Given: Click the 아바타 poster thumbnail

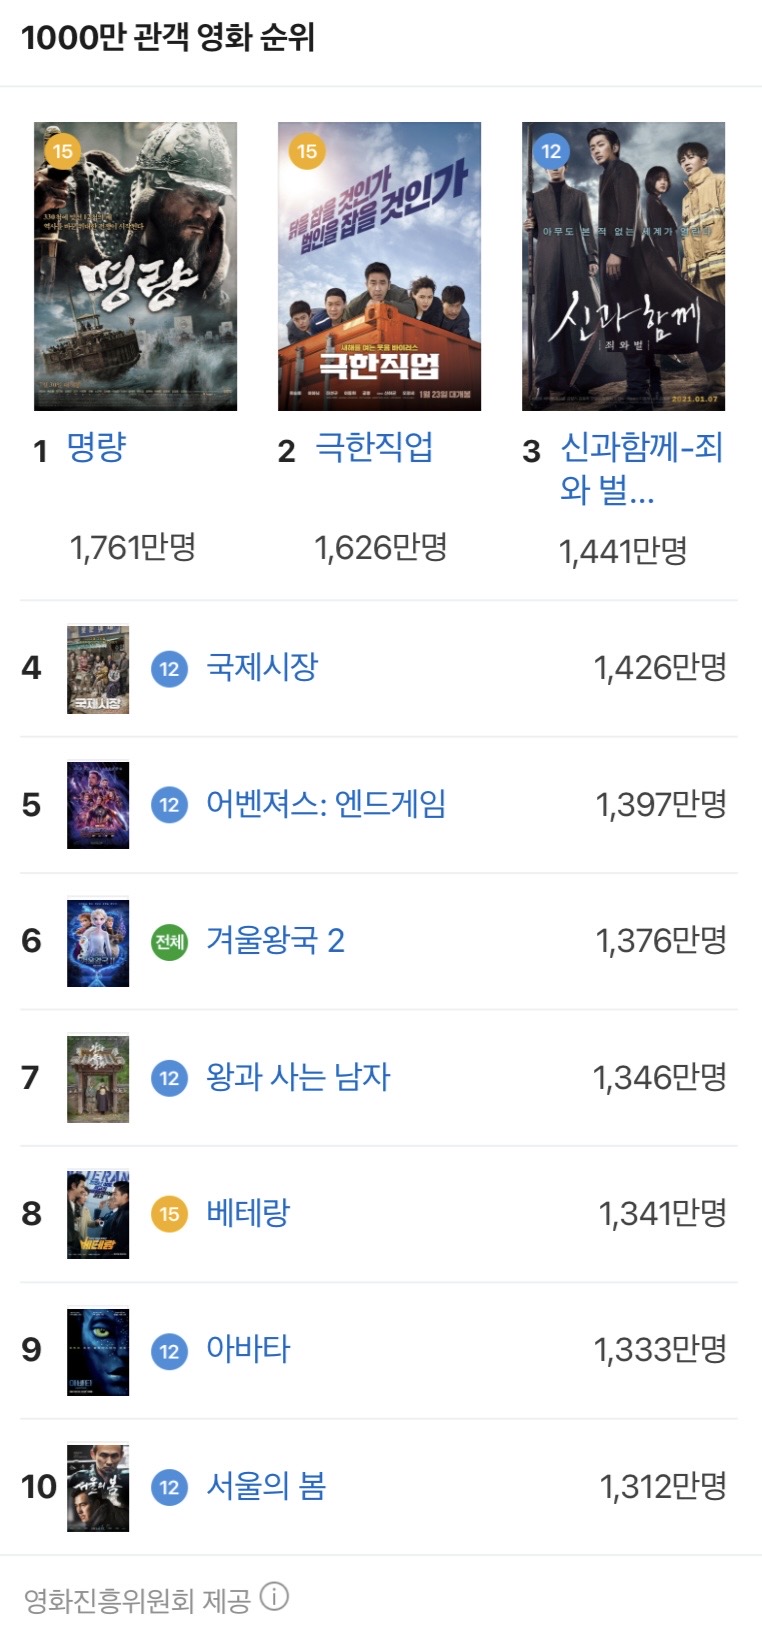Looking at the screenshot, I should point(98,1351).
